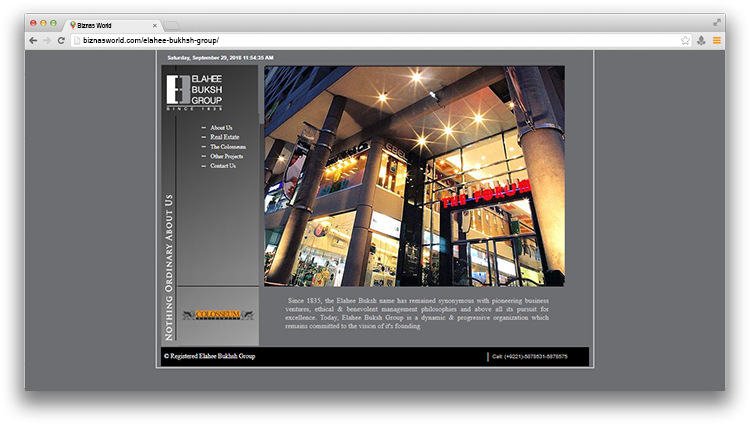Image resolution: width=750 pixels, height=425 pixels.
Task: Click the browser forward arrow
Action: coord(47,40)
